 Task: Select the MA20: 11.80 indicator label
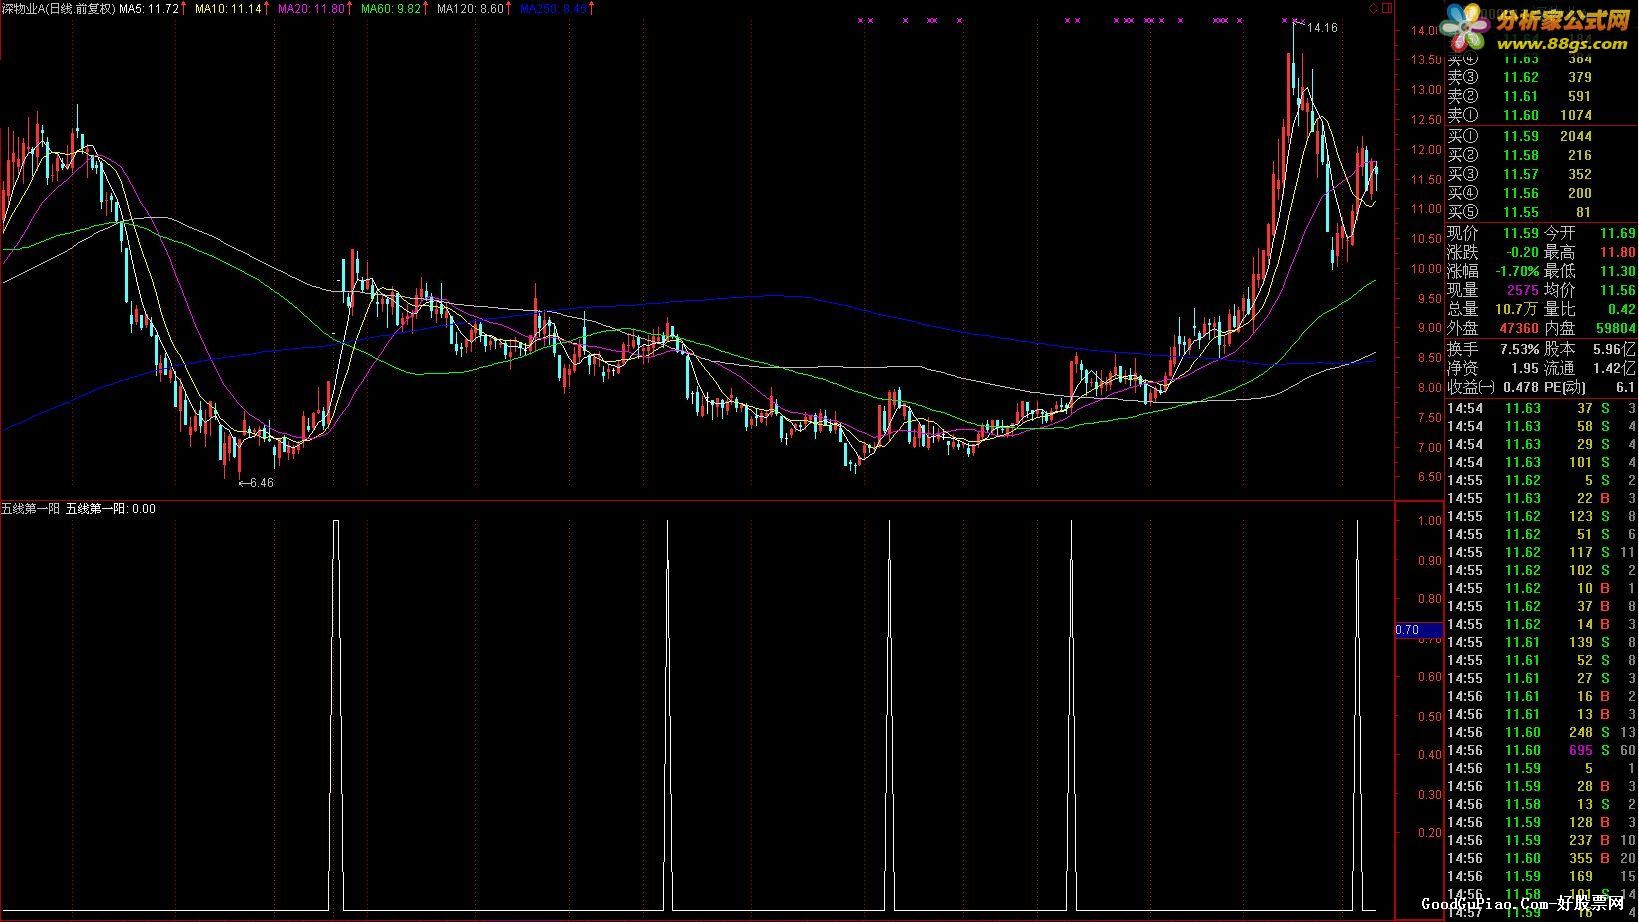311,8
